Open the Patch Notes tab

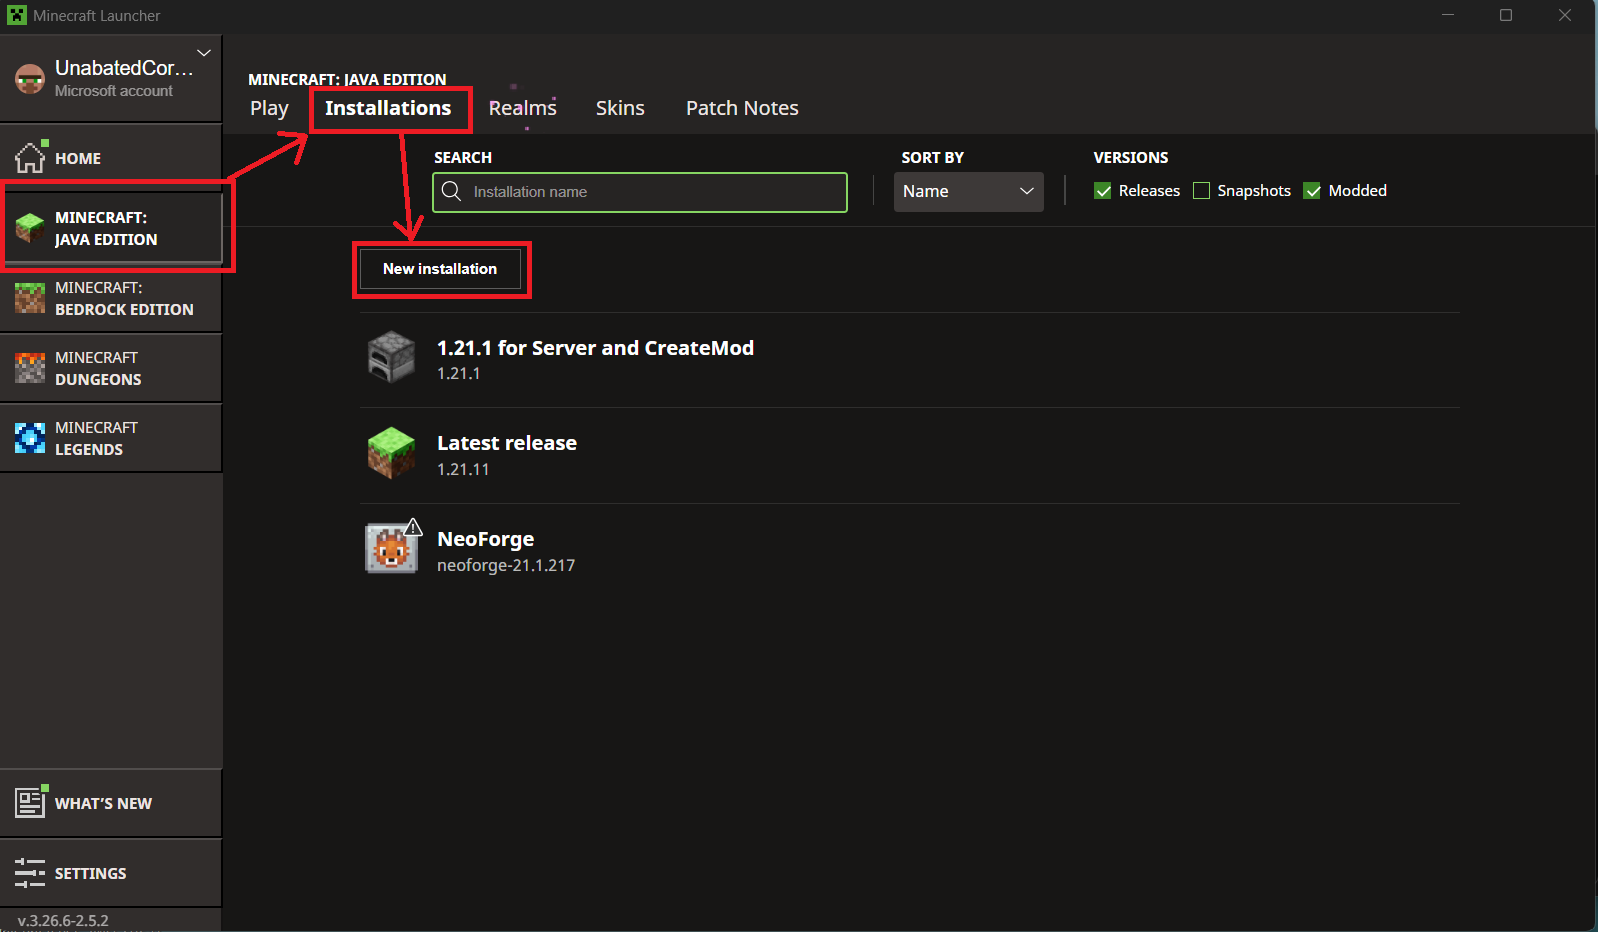point(742,108)
